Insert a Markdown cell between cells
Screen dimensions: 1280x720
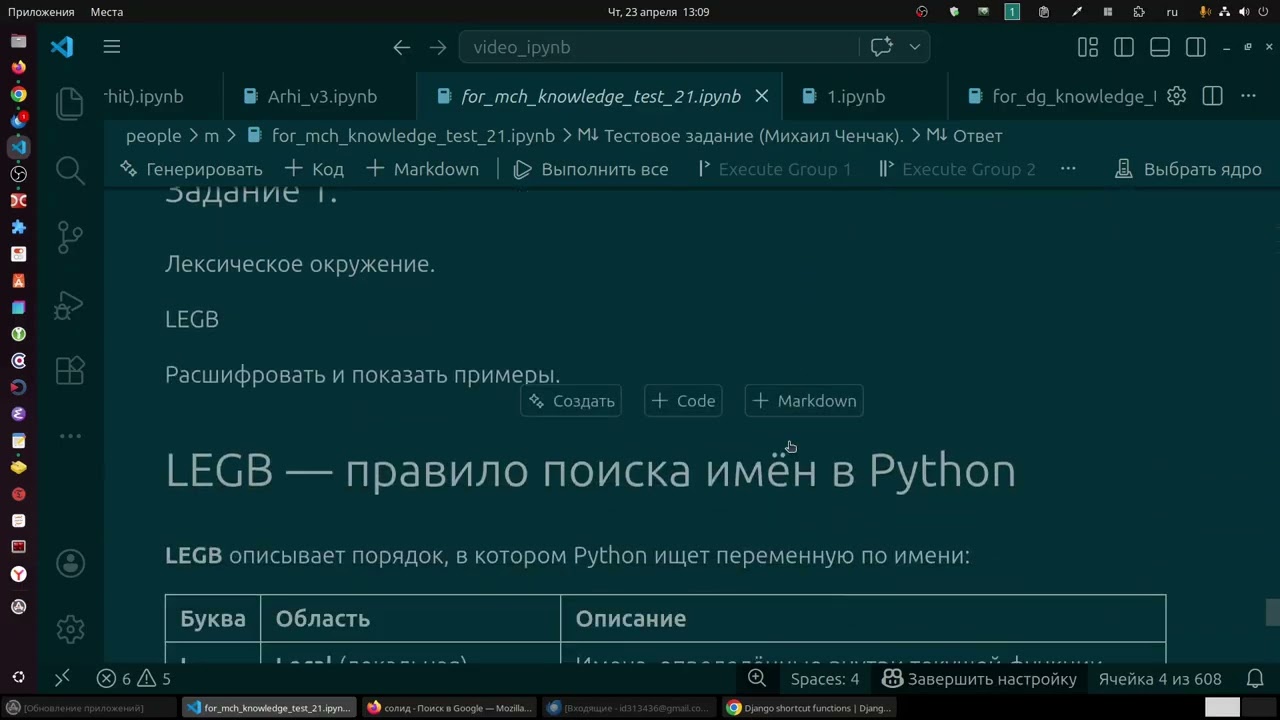[x=804, y=401]
